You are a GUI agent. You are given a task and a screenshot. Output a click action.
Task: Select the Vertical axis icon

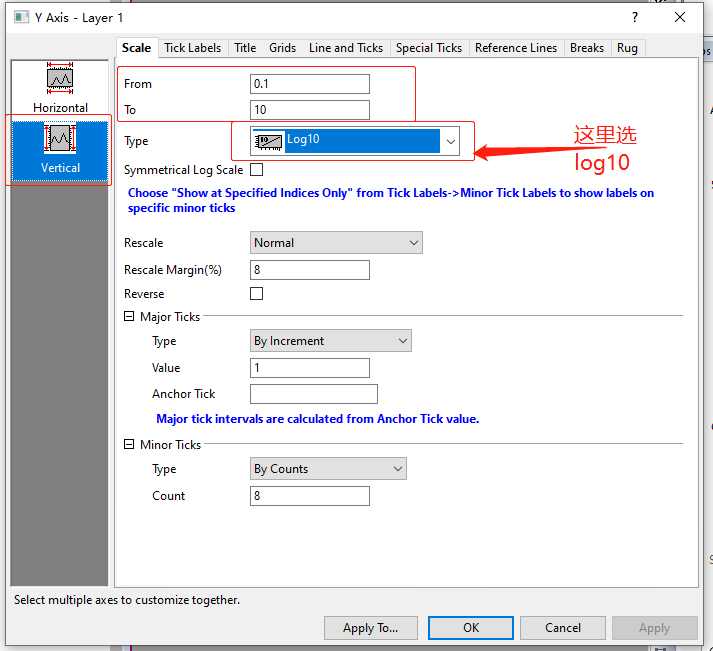(x=60, y=140)
